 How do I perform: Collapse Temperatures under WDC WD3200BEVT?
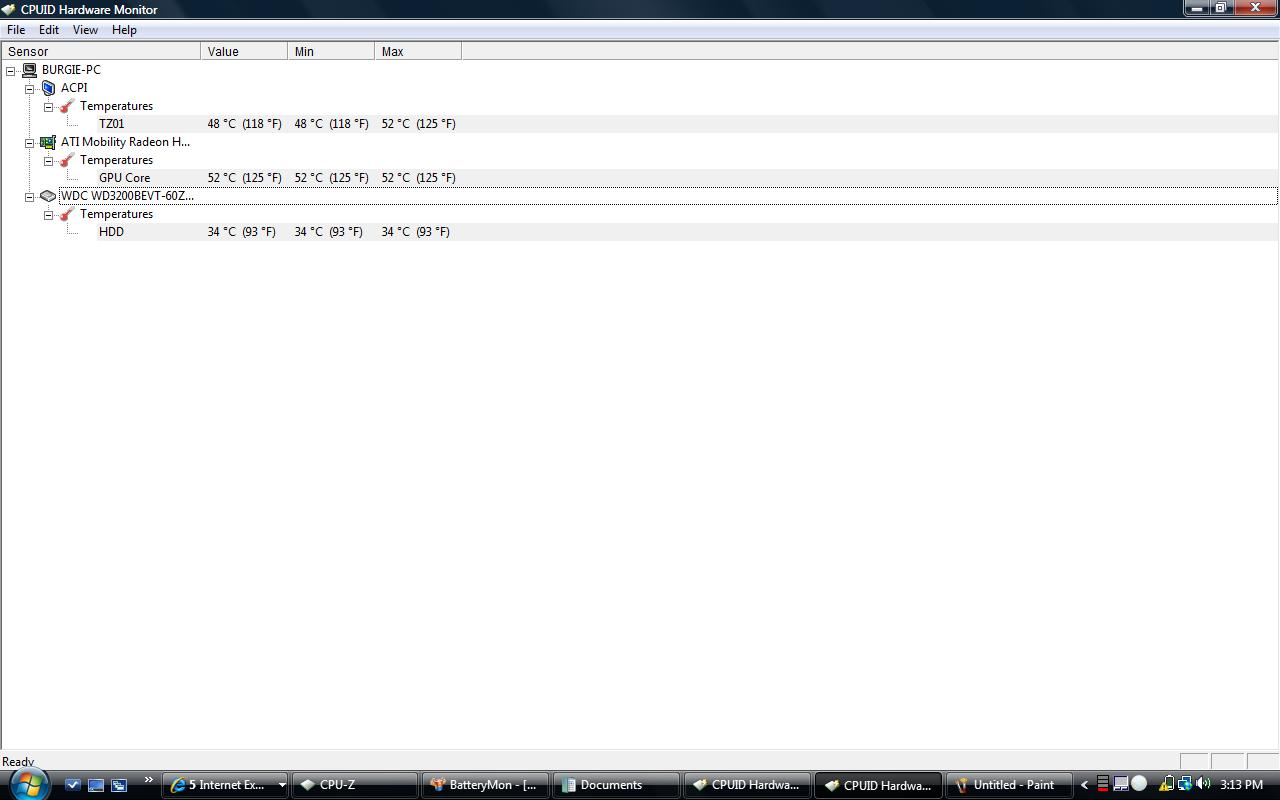(x=48, y=214)
